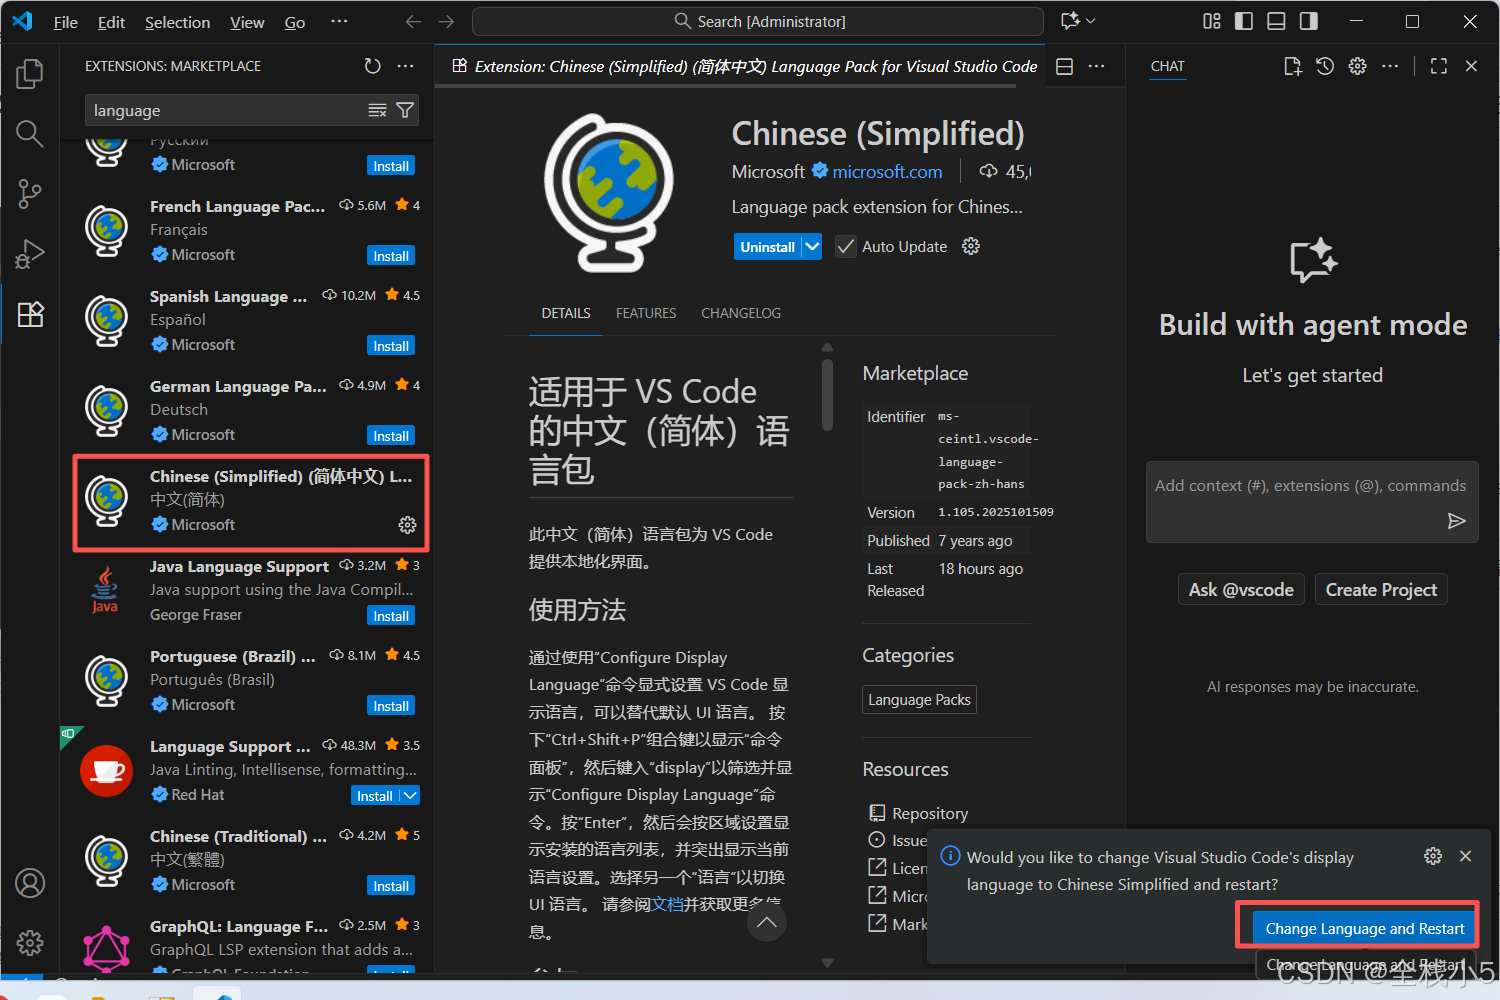Refresh the extensions marketplace list
Screen dimensions: 1500x1000
373,66
